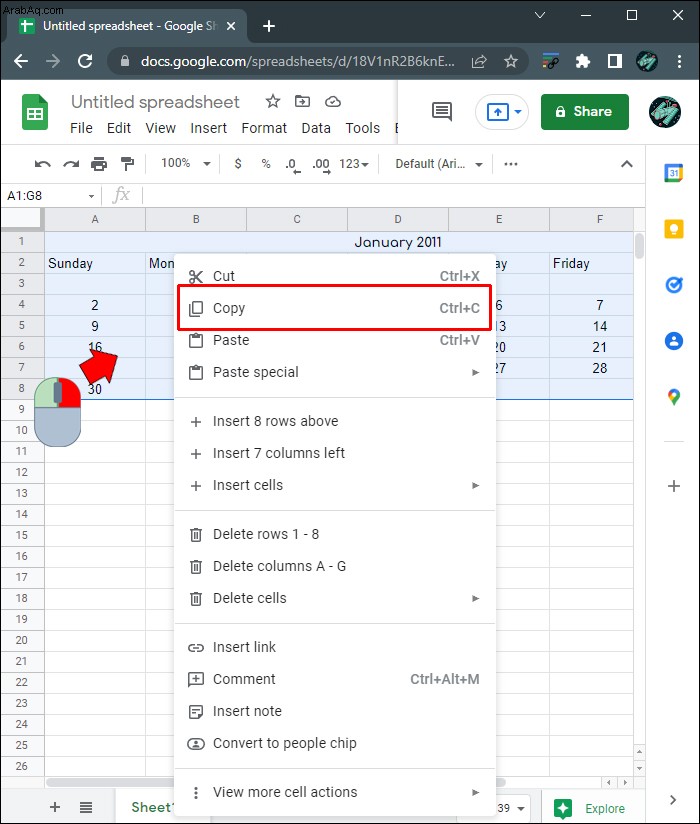Viewport: 700px width, 824px height.
Task: Open the File menu
Action: tap(81, 128)
